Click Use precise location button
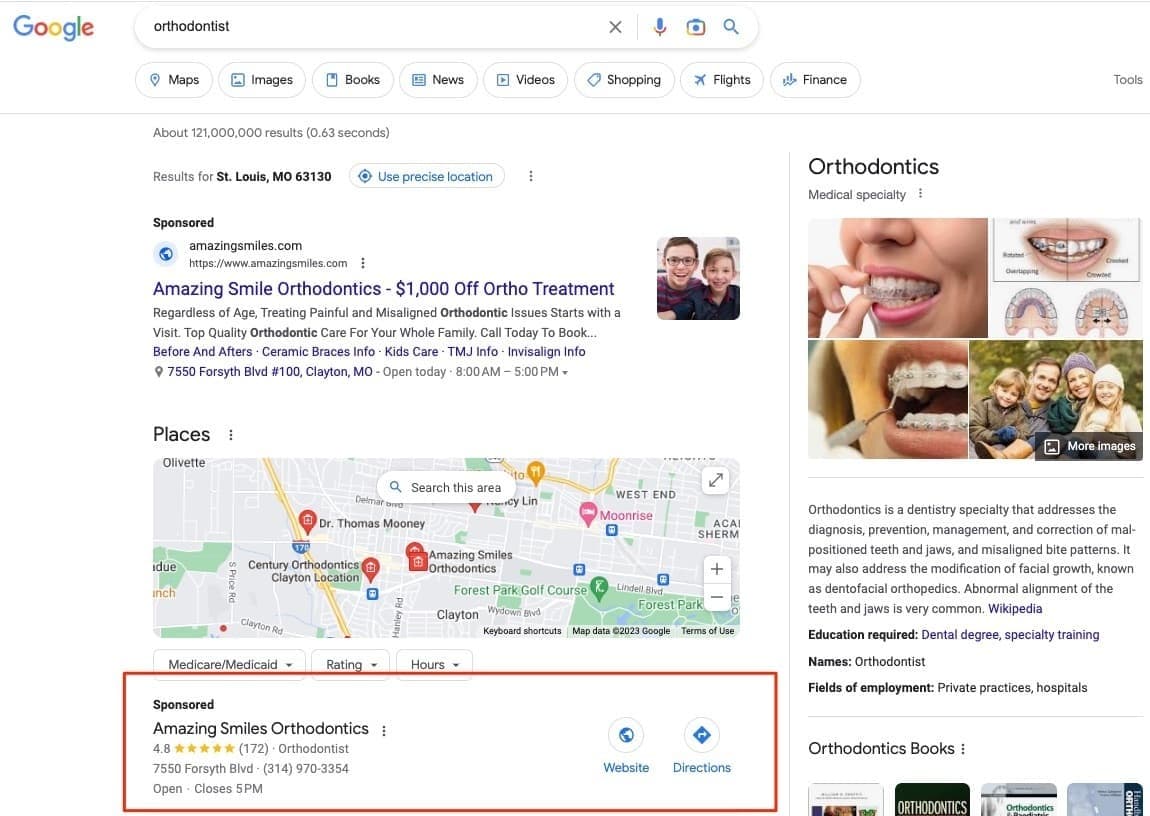 point(426,176)
